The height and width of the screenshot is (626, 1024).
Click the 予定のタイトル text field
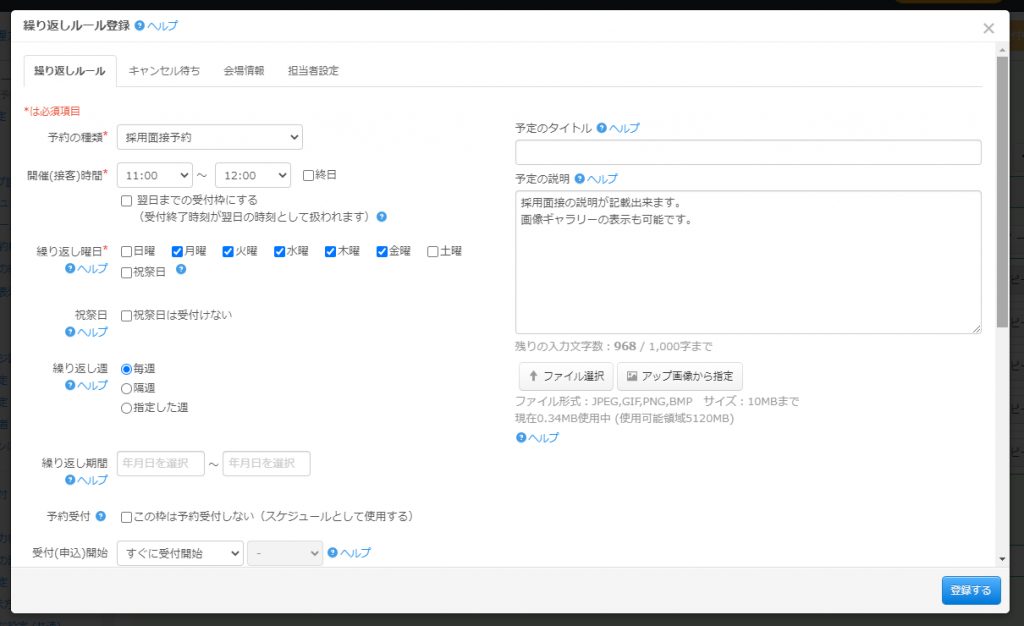click(748, 152)
